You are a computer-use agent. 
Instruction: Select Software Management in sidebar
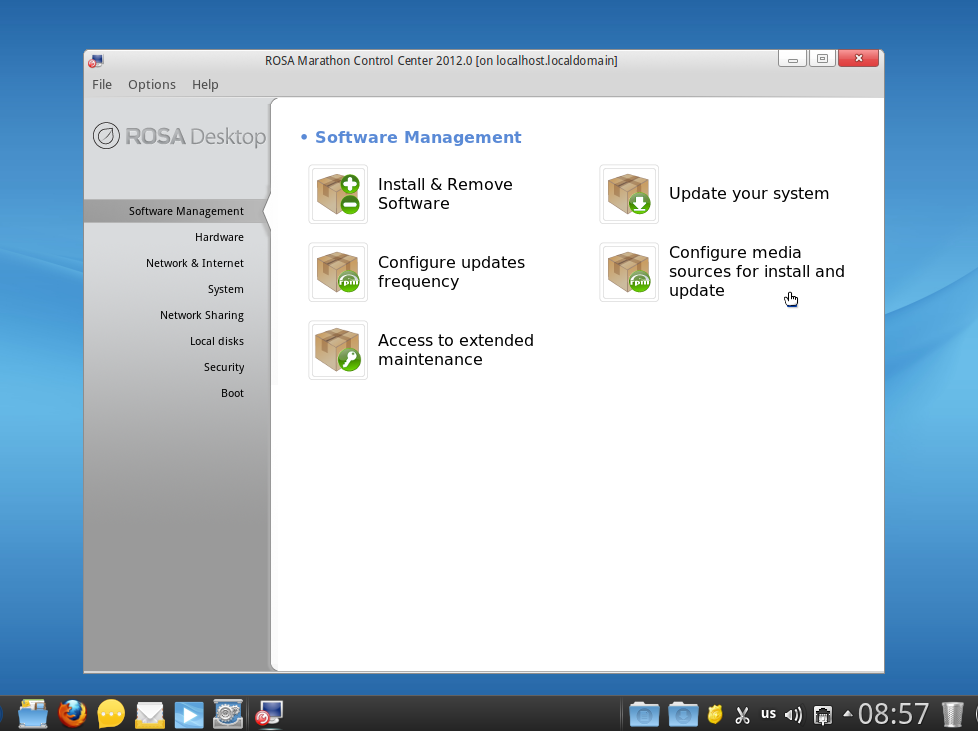[x=177, y=211]
